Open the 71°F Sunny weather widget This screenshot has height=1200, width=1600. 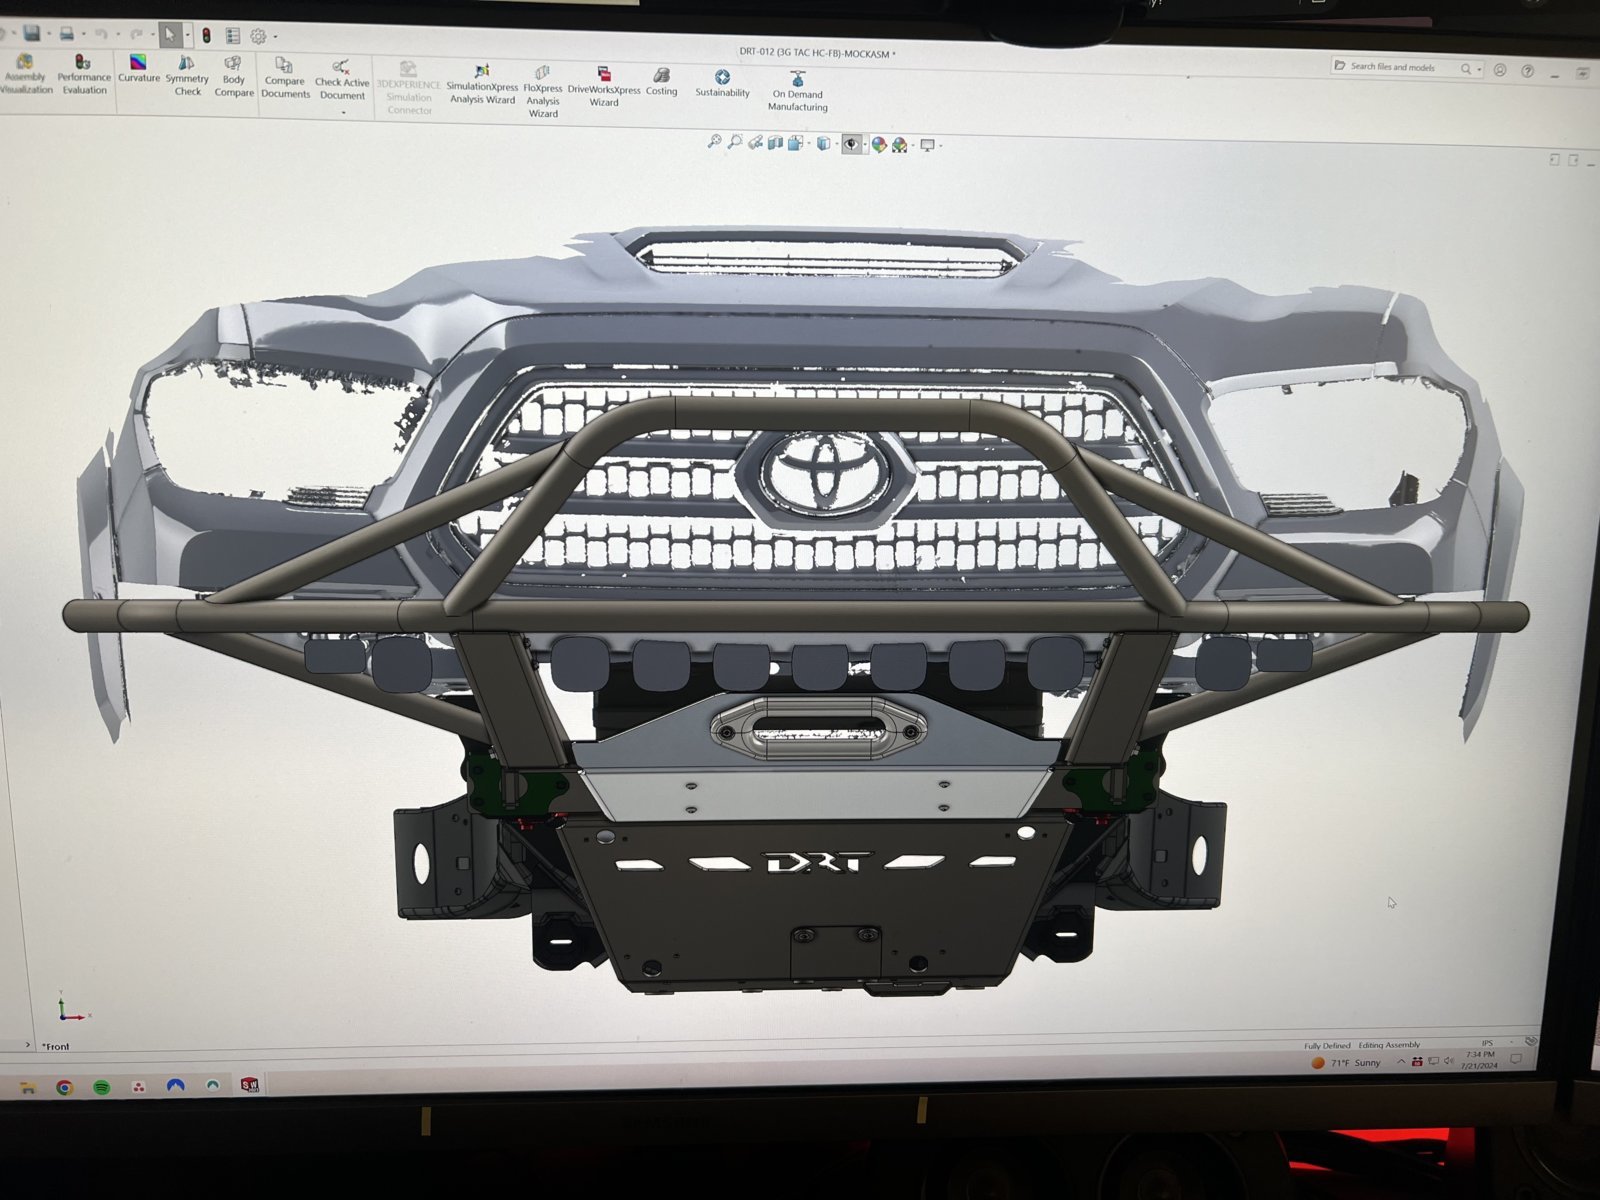click(1347, 1062)
